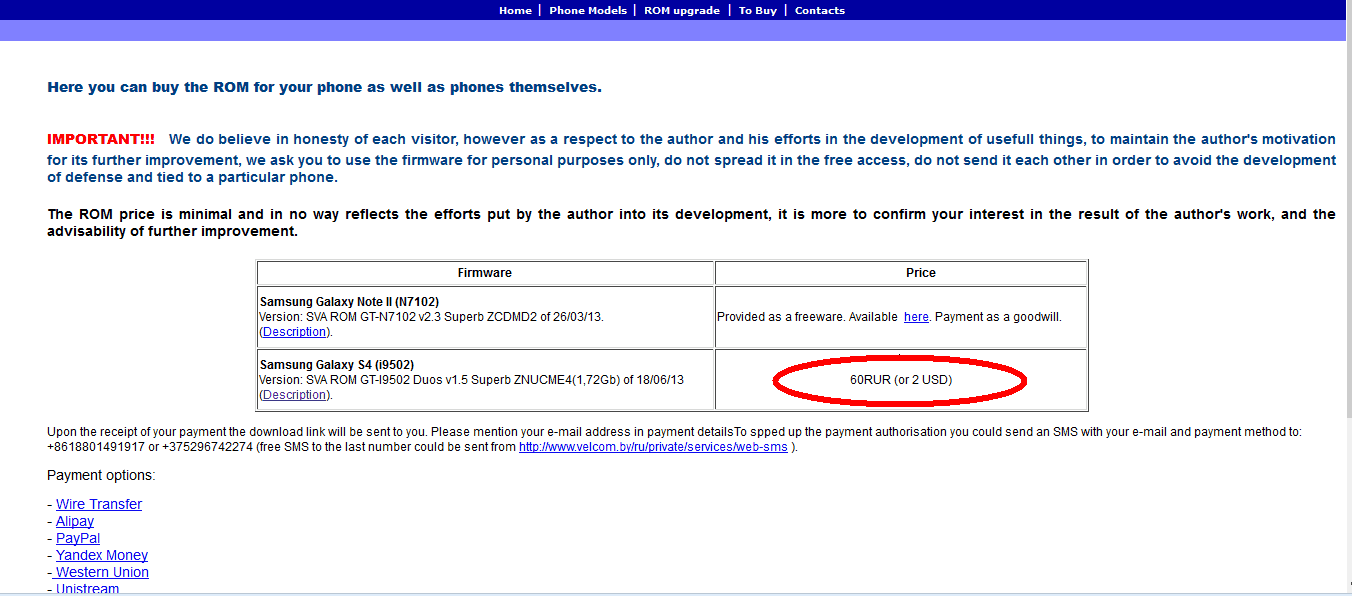Click the 'Payment options:' label
Screen dimensions: 1352x596
tap(101, 475)
